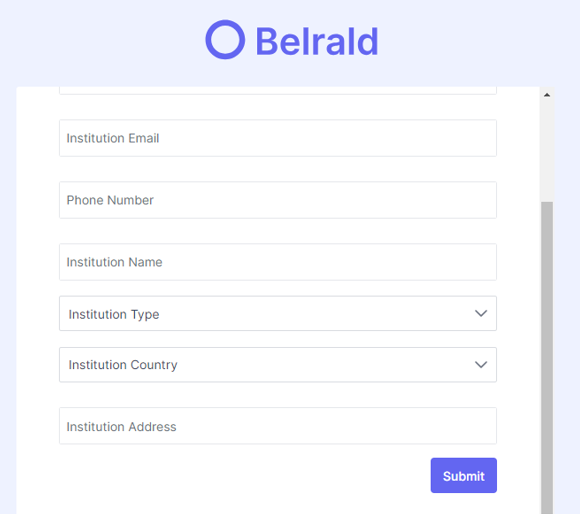
Task: Click the scrollbar up arrow
Action: (x=547, y=95)
